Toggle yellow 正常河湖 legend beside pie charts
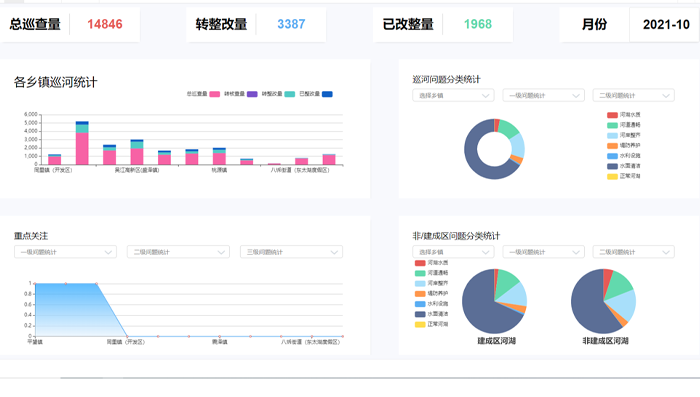 tap(432, 324)
